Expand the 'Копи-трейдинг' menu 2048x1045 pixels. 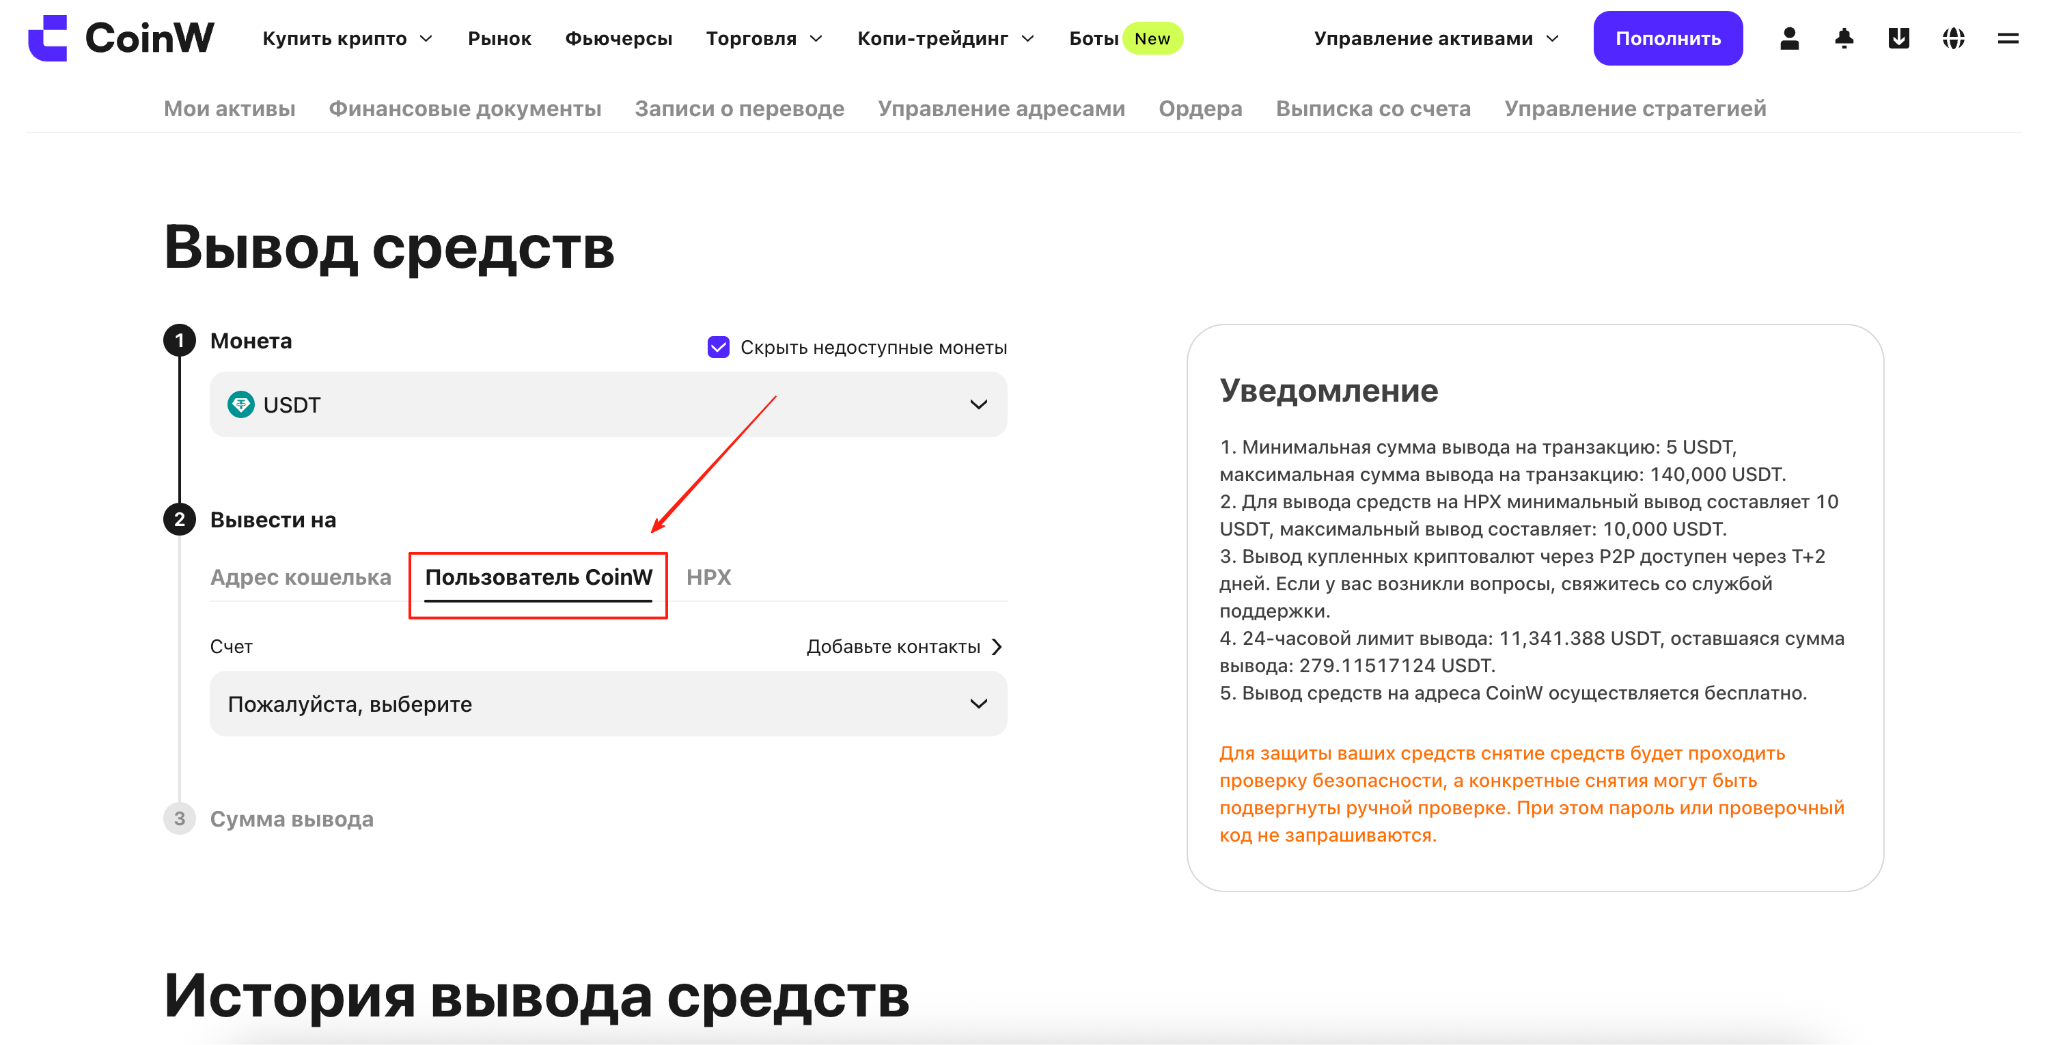click(945, 38)
